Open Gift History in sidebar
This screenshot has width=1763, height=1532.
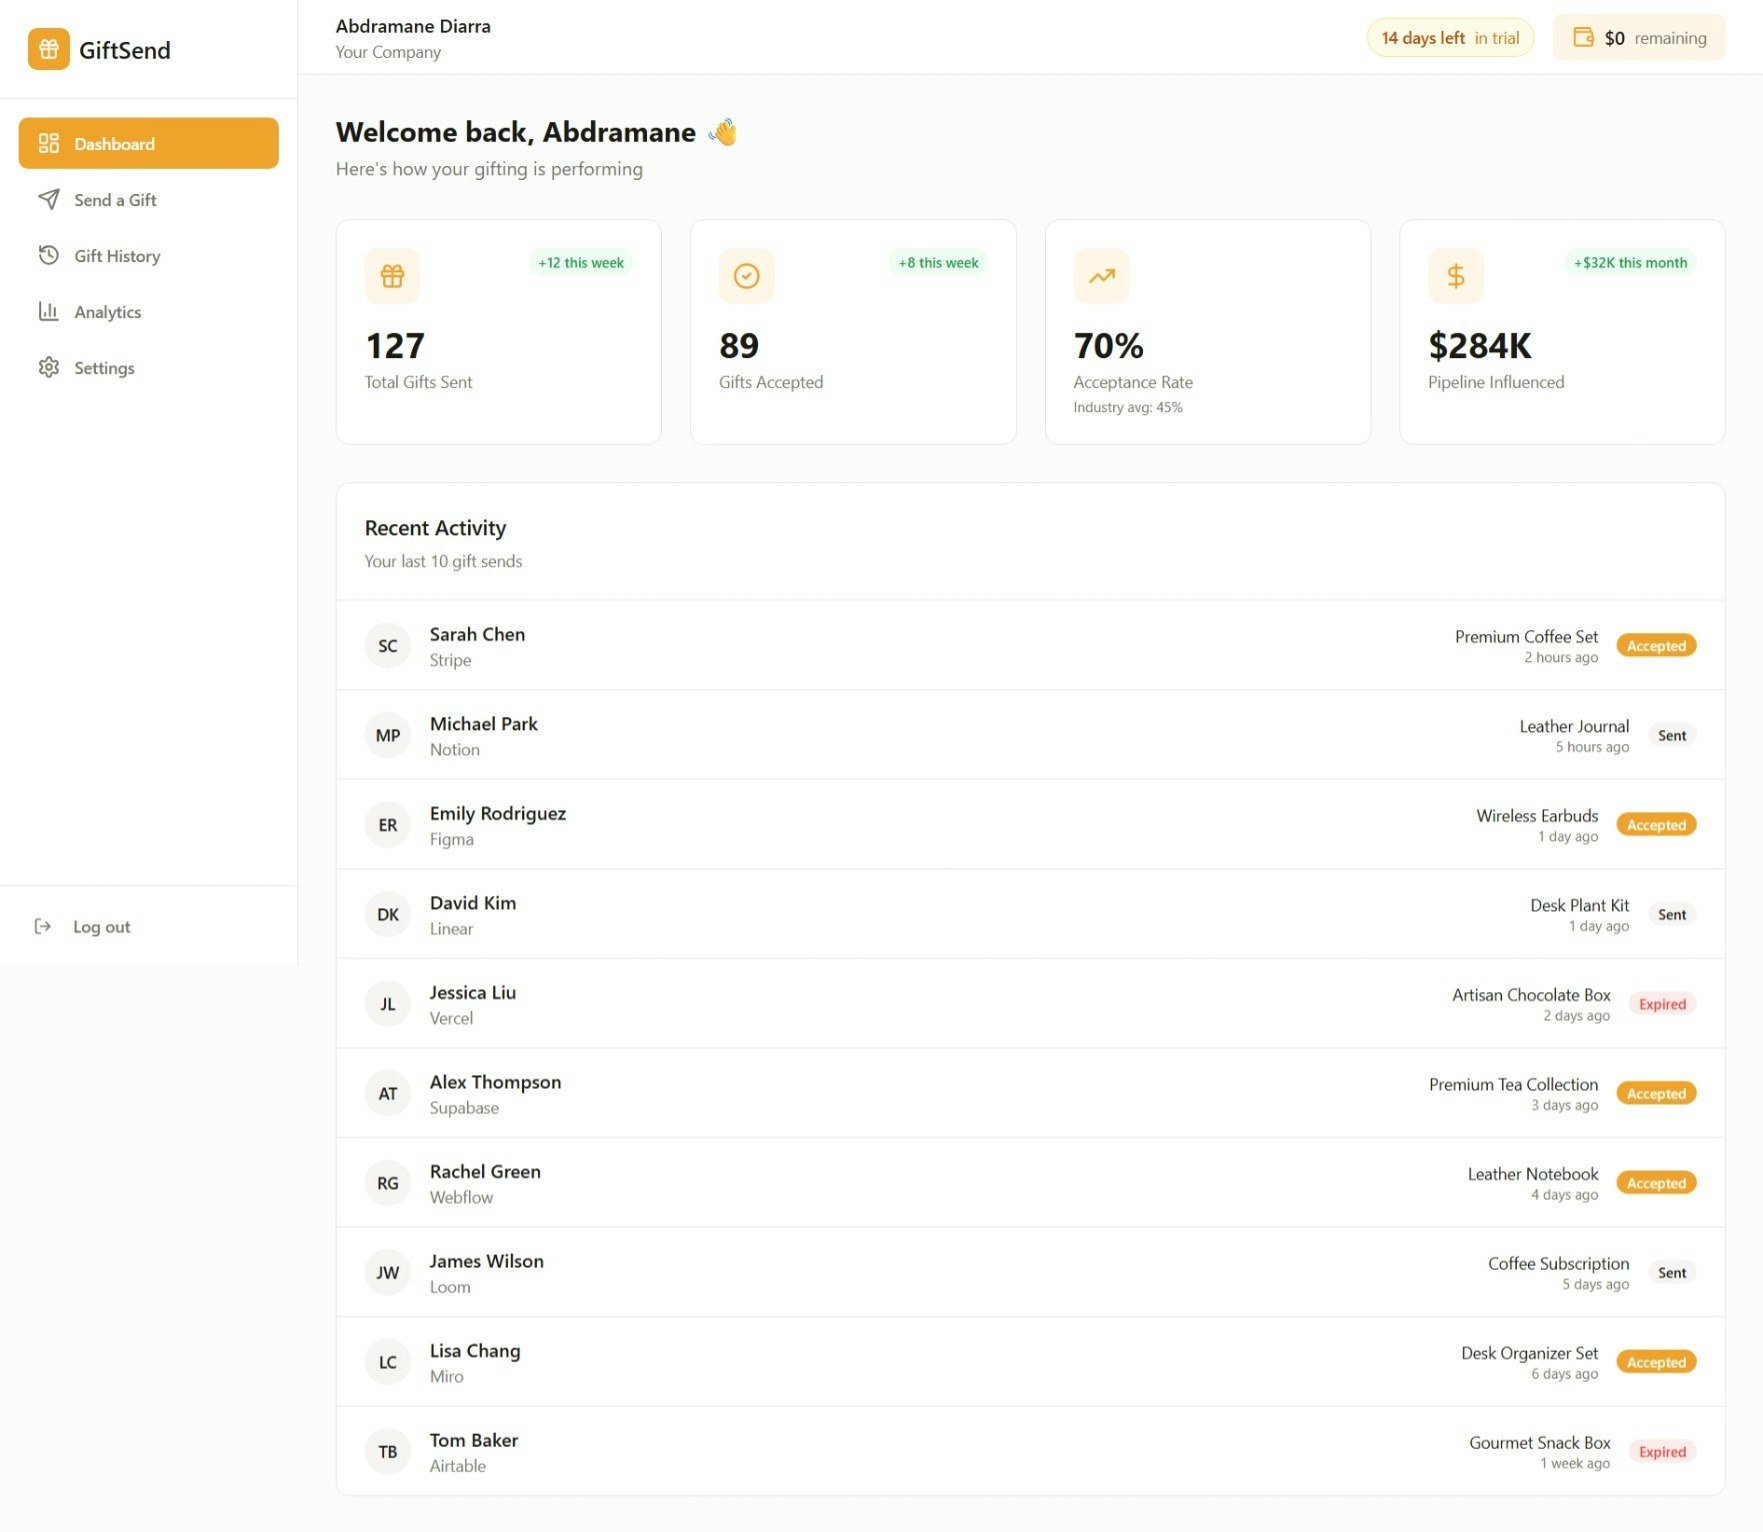click(148, 255)
